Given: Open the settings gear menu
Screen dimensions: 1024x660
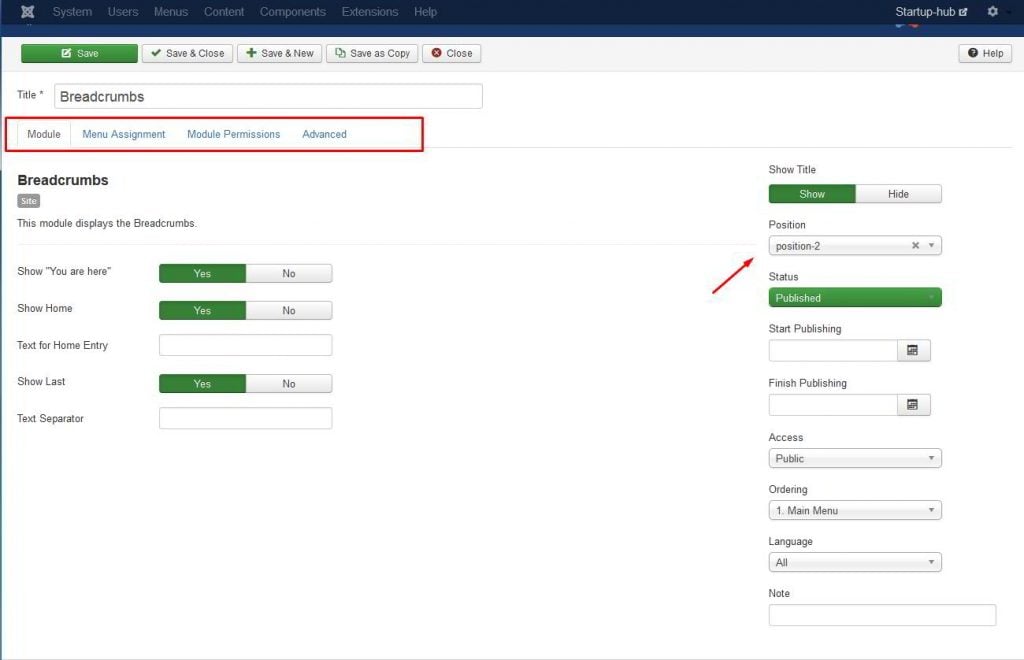Looking at the screenshot, I should 992,12.
